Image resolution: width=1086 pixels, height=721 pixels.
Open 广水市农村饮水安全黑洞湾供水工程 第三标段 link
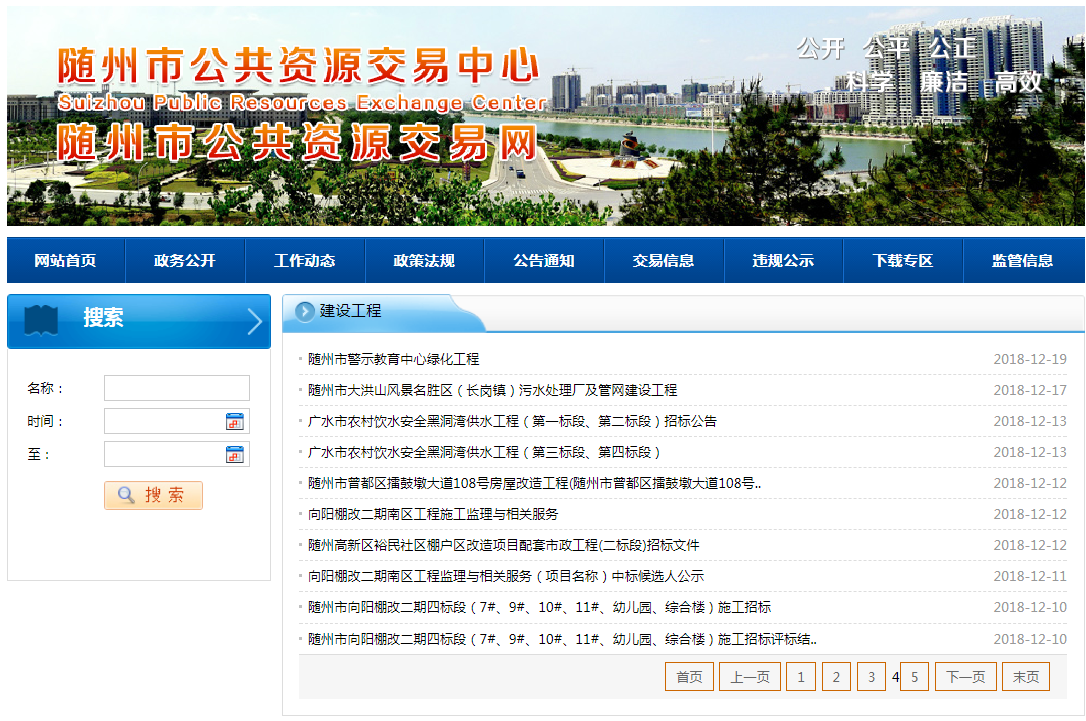tap(484, 452)
